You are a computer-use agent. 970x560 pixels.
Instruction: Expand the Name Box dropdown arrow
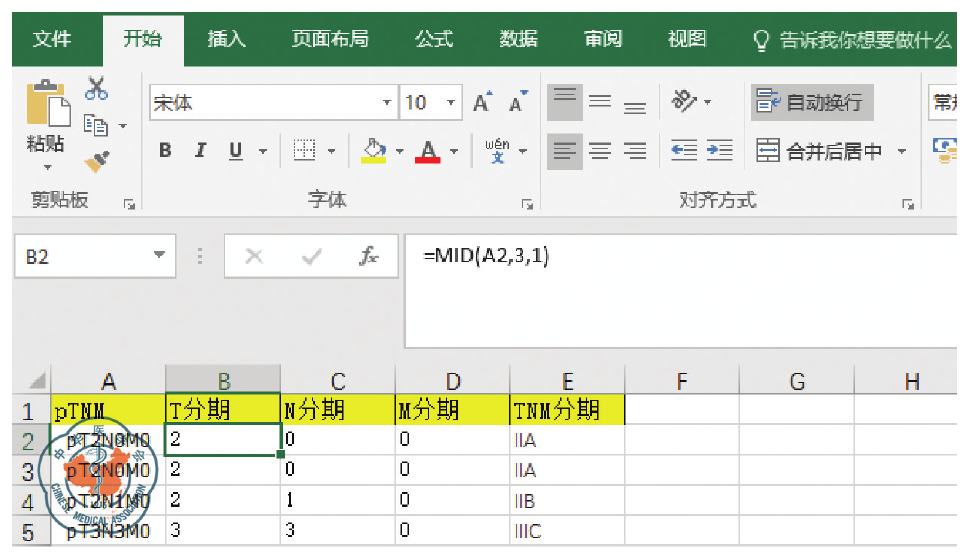coord(158,257)
